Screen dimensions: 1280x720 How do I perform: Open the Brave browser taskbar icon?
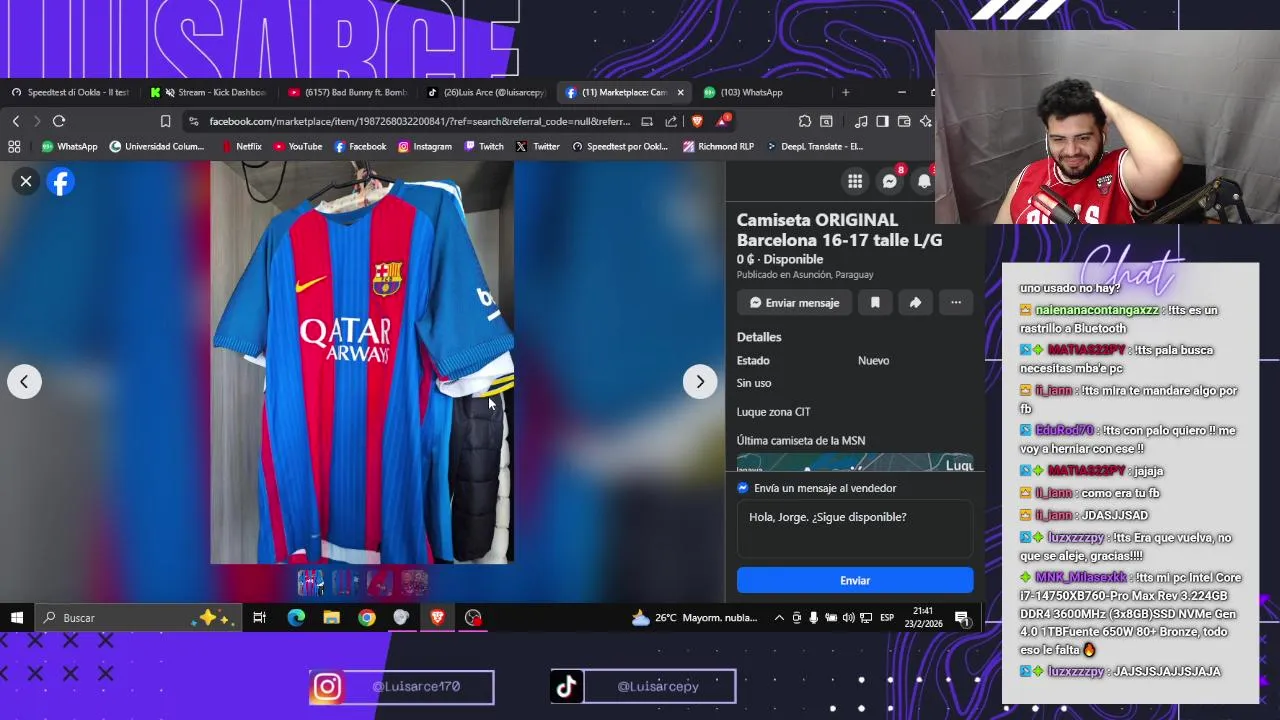tap(437, 618)
